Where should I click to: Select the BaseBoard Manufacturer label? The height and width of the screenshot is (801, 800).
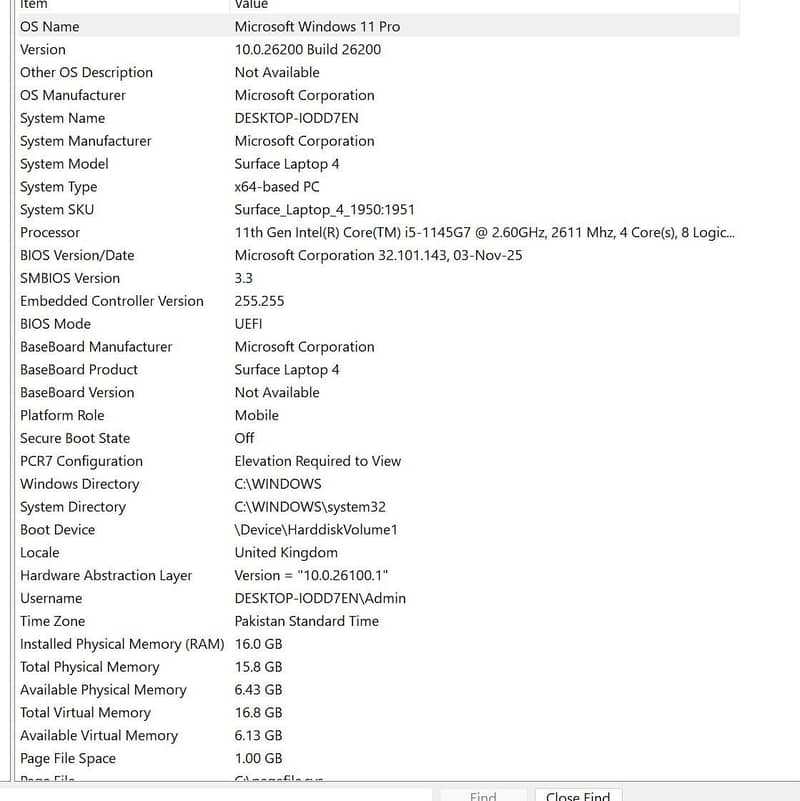pos(96,347)
